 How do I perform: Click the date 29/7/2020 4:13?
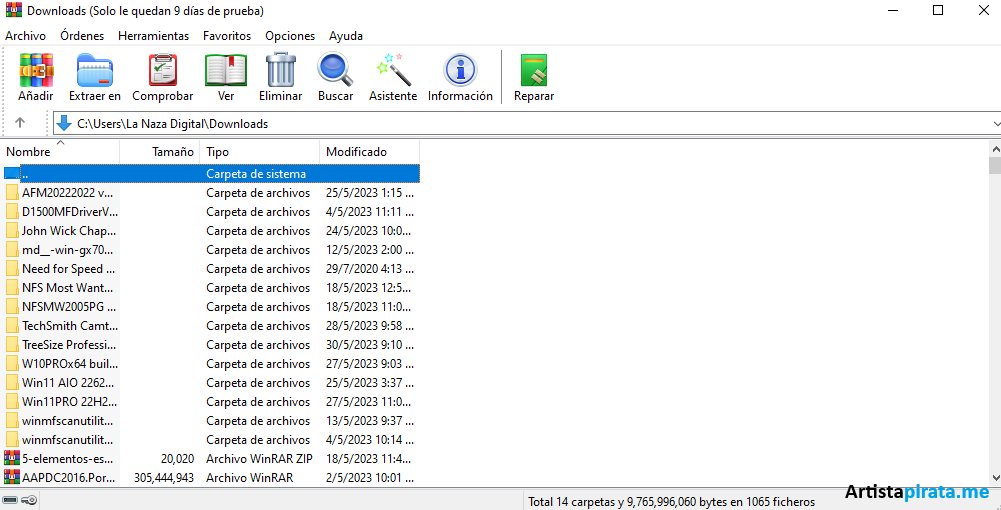(x=370, y=269)
